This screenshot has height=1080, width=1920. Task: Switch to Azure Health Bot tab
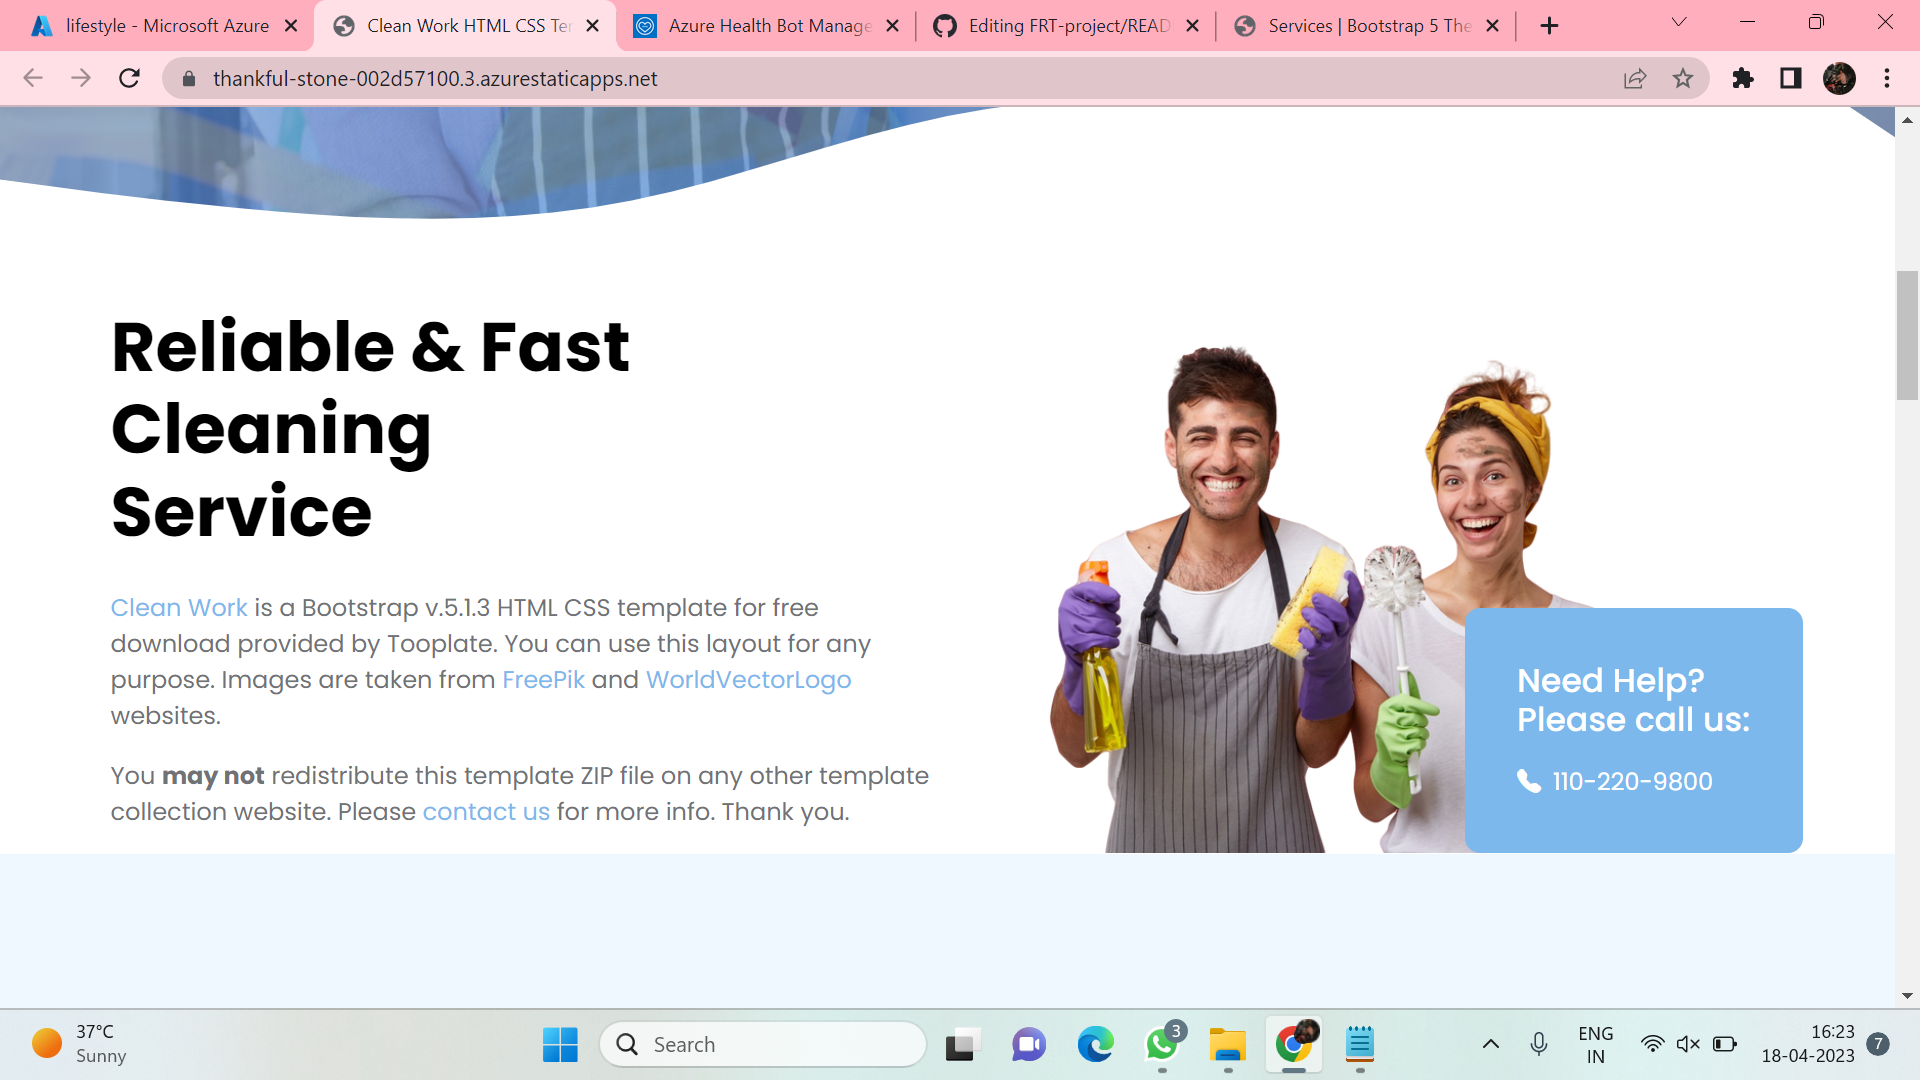[768, 26]
